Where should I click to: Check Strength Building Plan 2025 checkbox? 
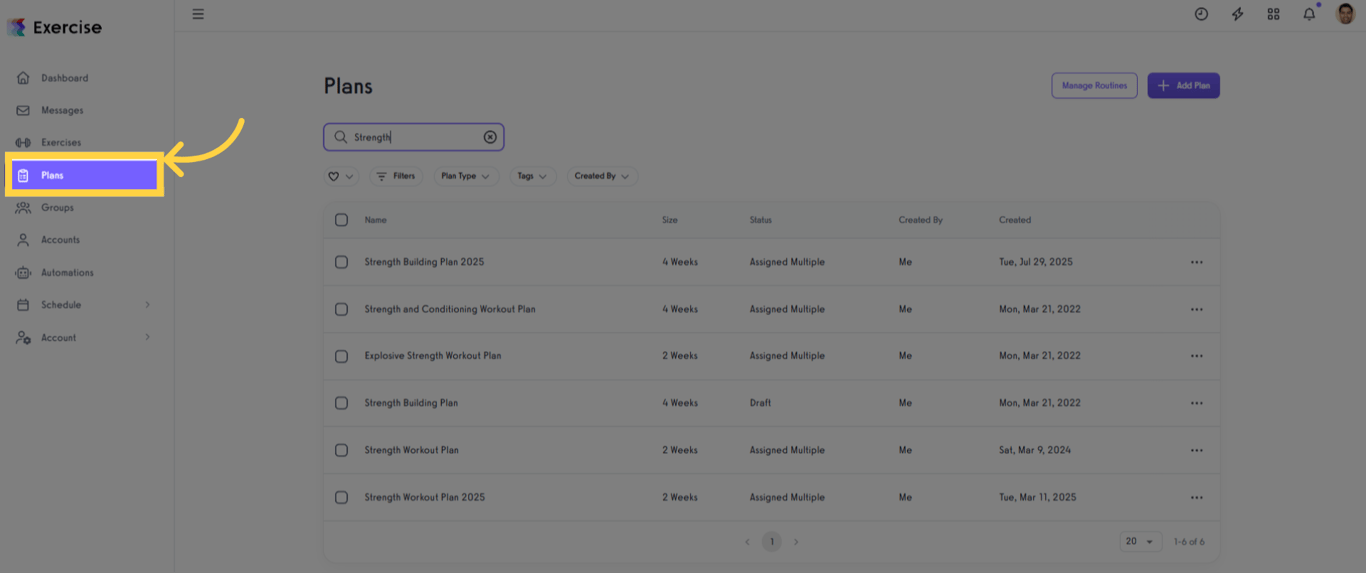341,262
